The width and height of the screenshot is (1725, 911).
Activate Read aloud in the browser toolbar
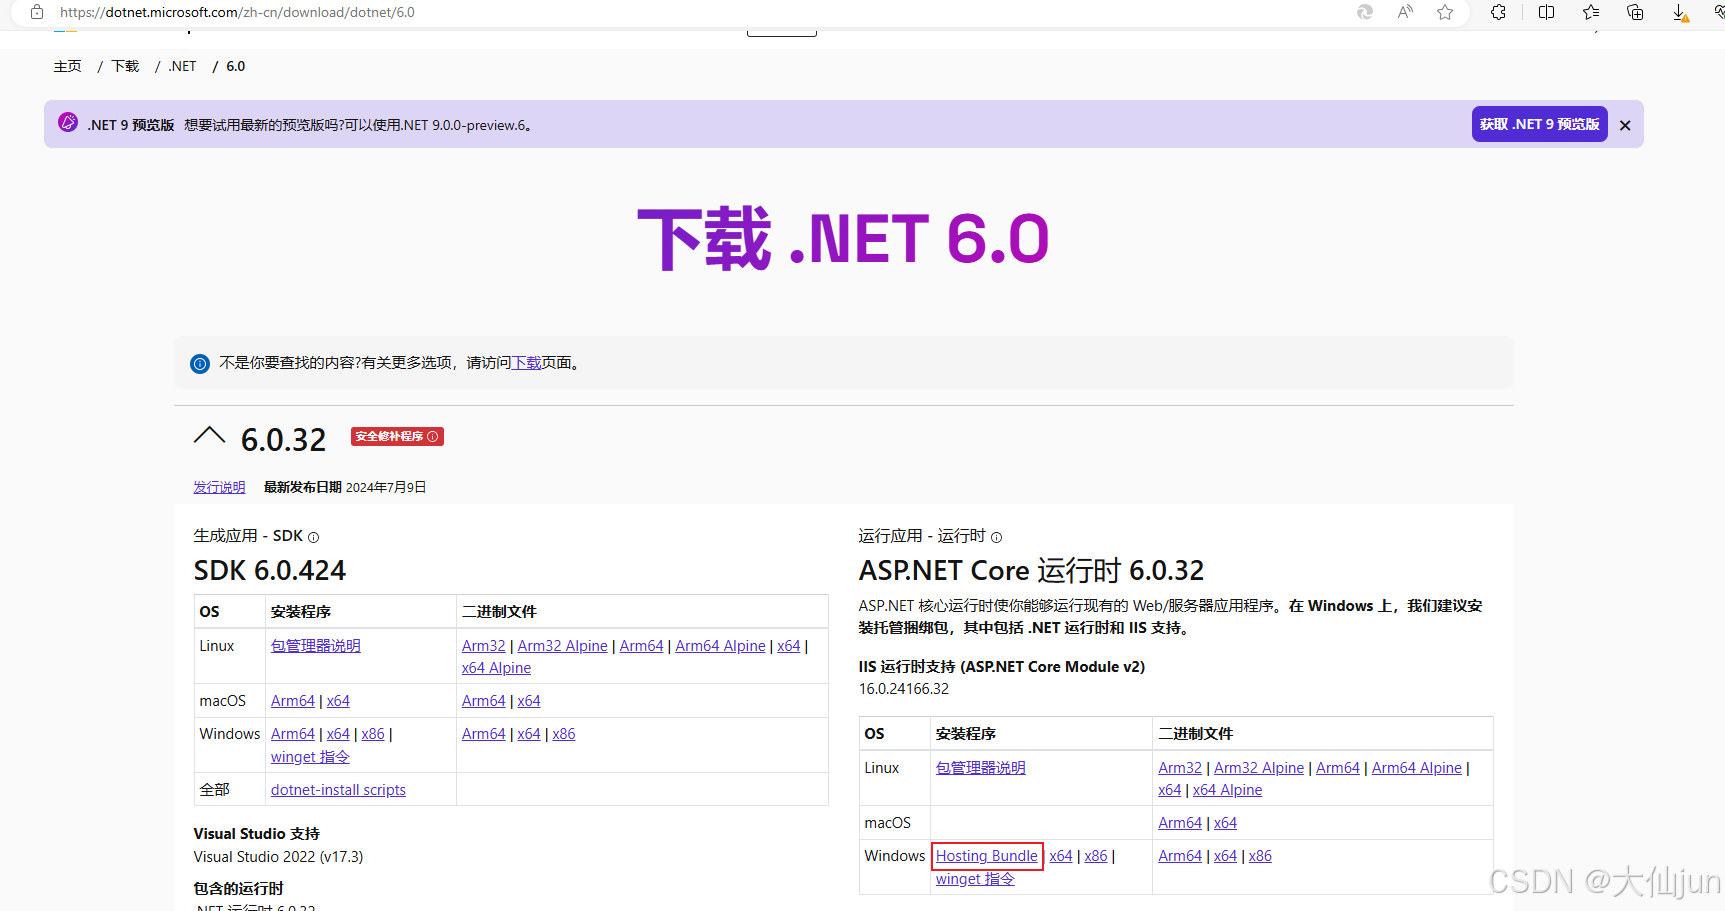(1404, 12)
